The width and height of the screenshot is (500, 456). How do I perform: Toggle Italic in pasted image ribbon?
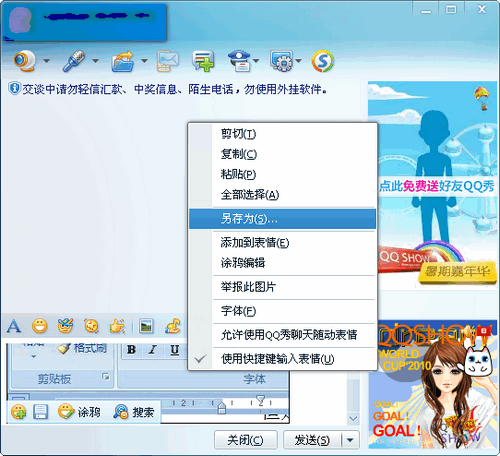pyautogui.click(x=153, y=350)
